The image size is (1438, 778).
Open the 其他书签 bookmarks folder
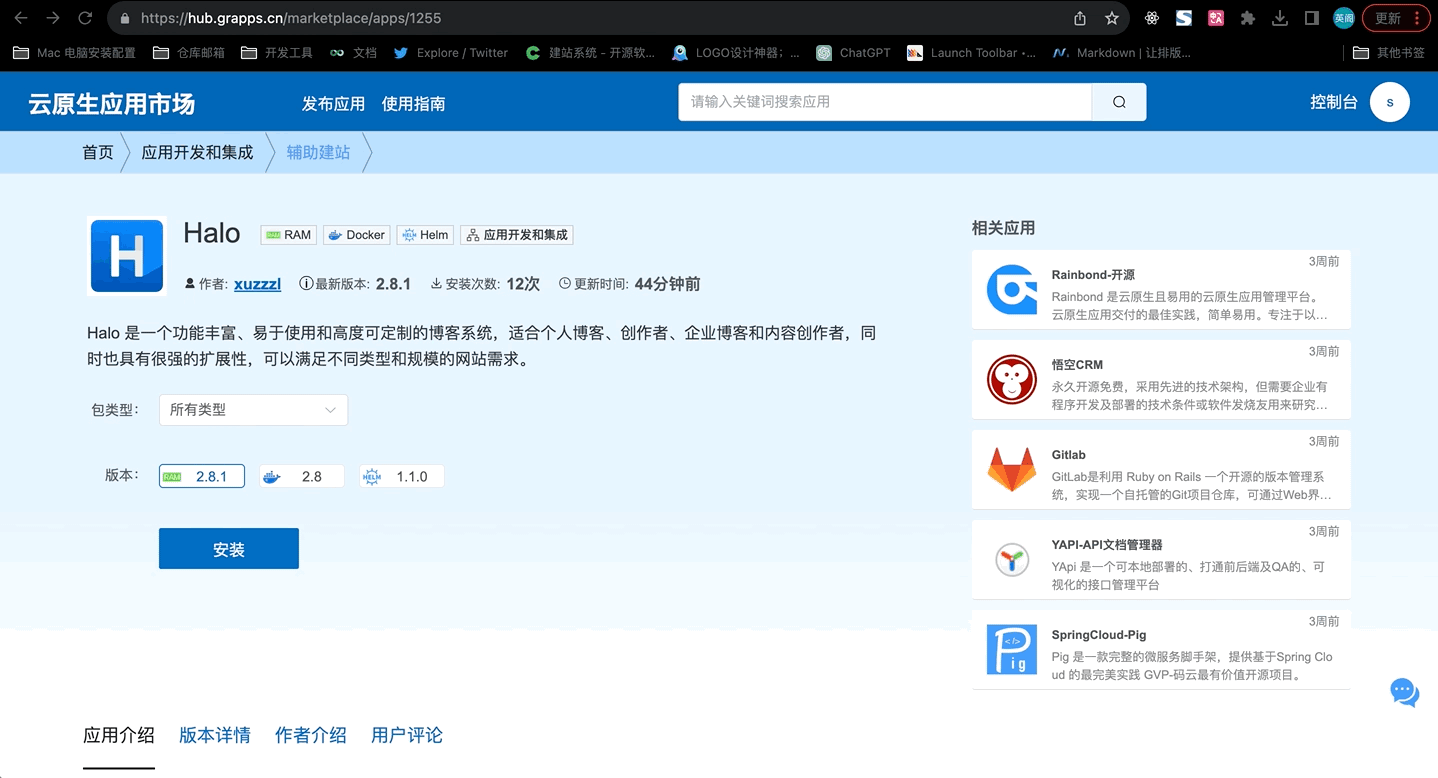pyautogui.click(x=1389, y=53)
